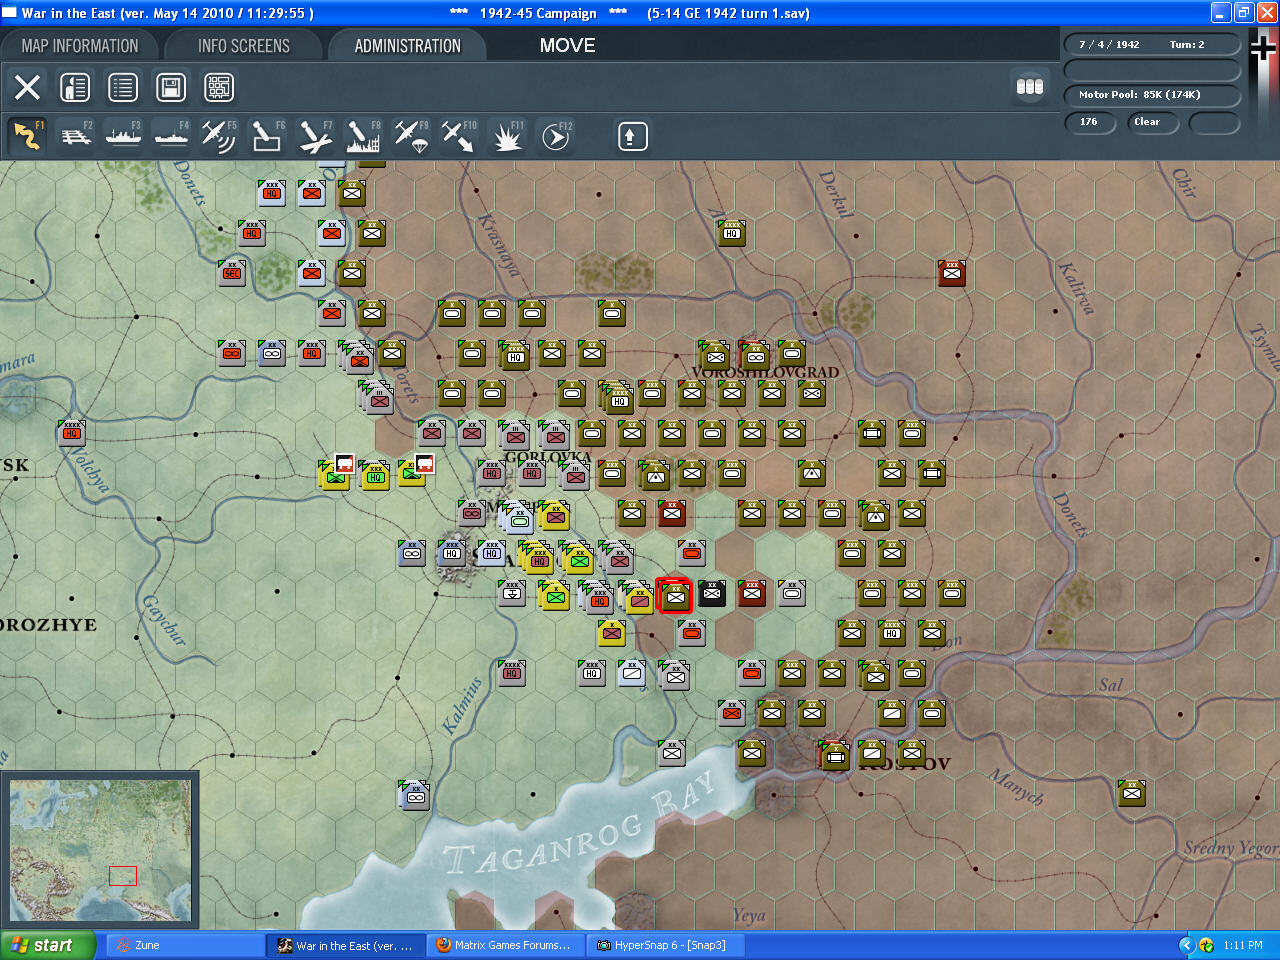Open the list report icon in Administration
Image resolution: width=1280 pixels, height=960 pixels.
pos(123,87)
